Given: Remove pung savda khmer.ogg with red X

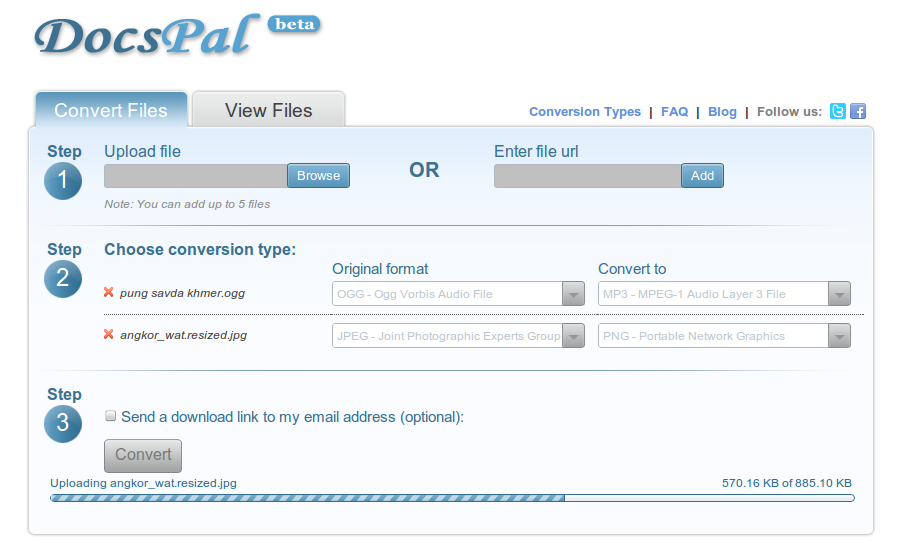Looking at the screenshot, I should (109, 293).
